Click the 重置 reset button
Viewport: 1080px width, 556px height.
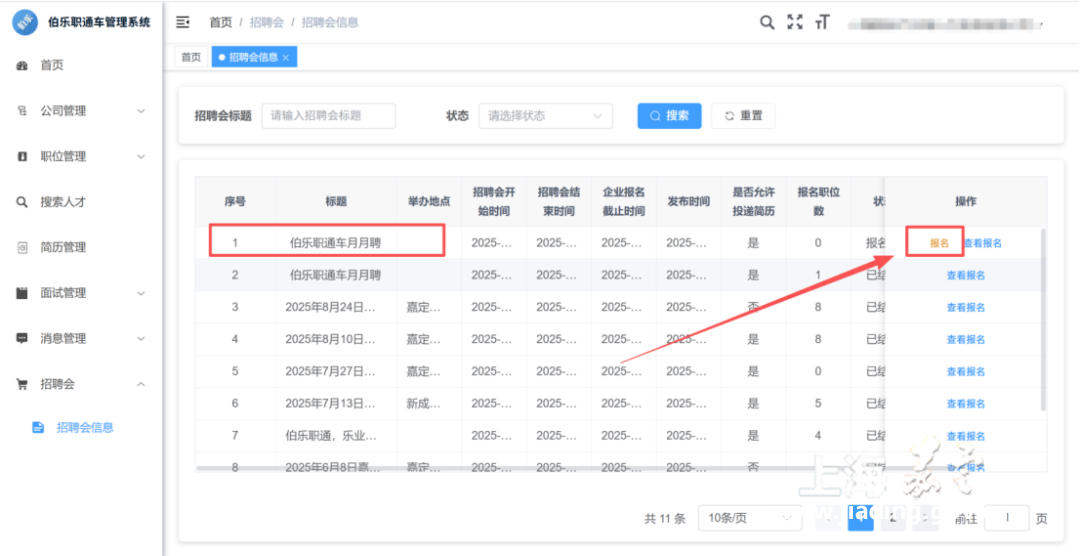click(743, 116)
